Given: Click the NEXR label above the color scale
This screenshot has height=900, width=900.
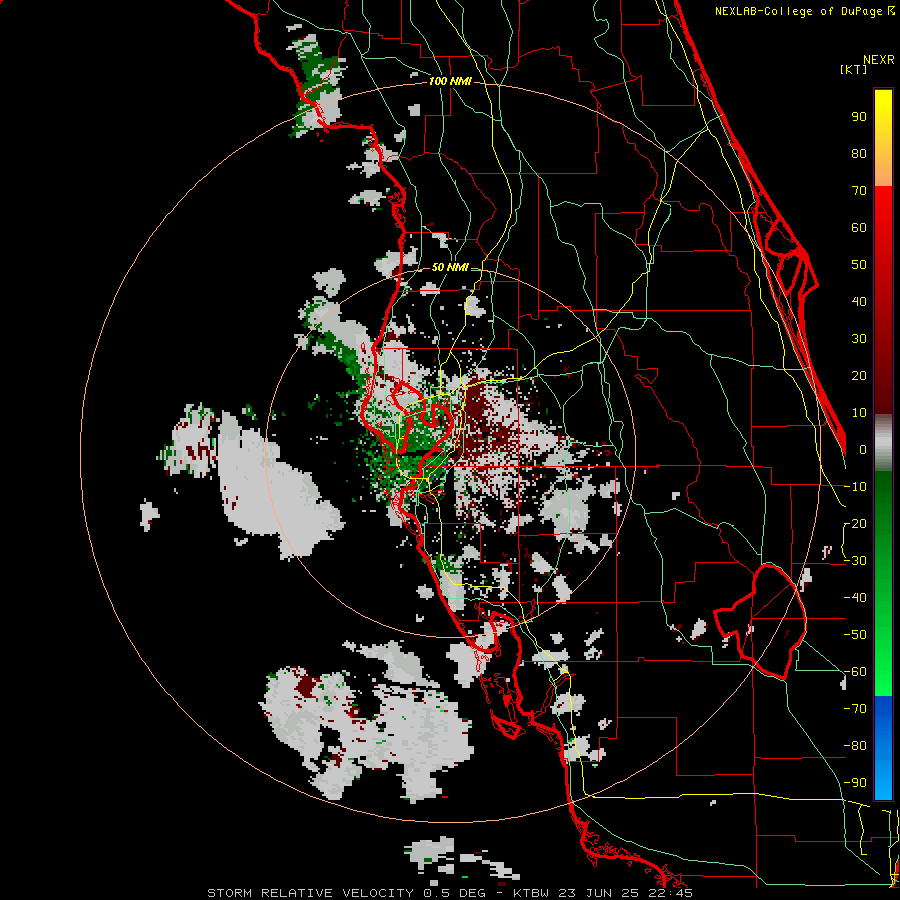Looking at the screenshot, I should (878, 60).
